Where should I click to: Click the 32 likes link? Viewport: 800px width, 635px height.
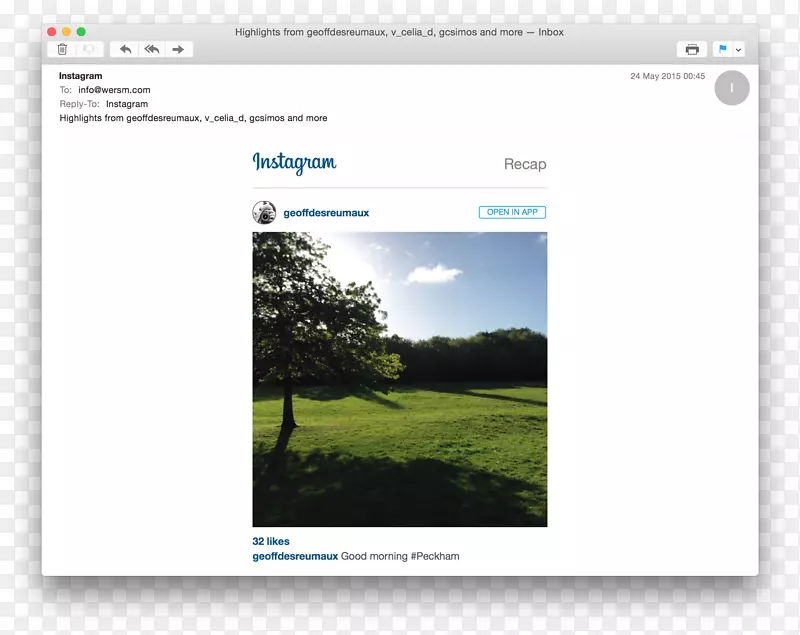[271, 541]
